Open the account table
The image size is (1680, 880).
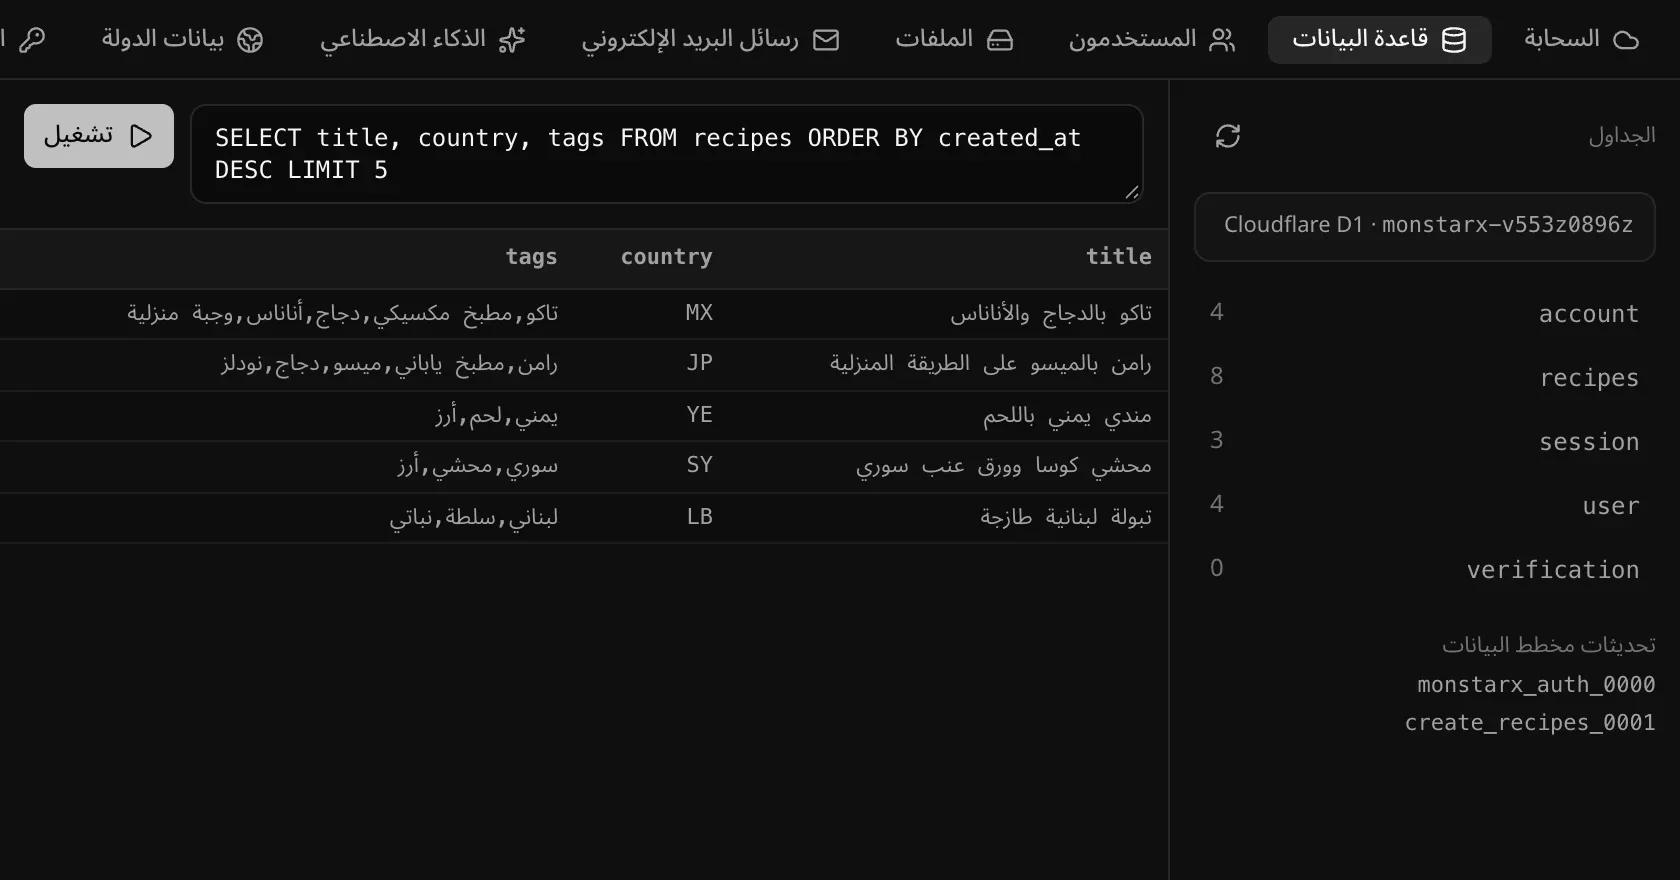[x=1425, y=313]
